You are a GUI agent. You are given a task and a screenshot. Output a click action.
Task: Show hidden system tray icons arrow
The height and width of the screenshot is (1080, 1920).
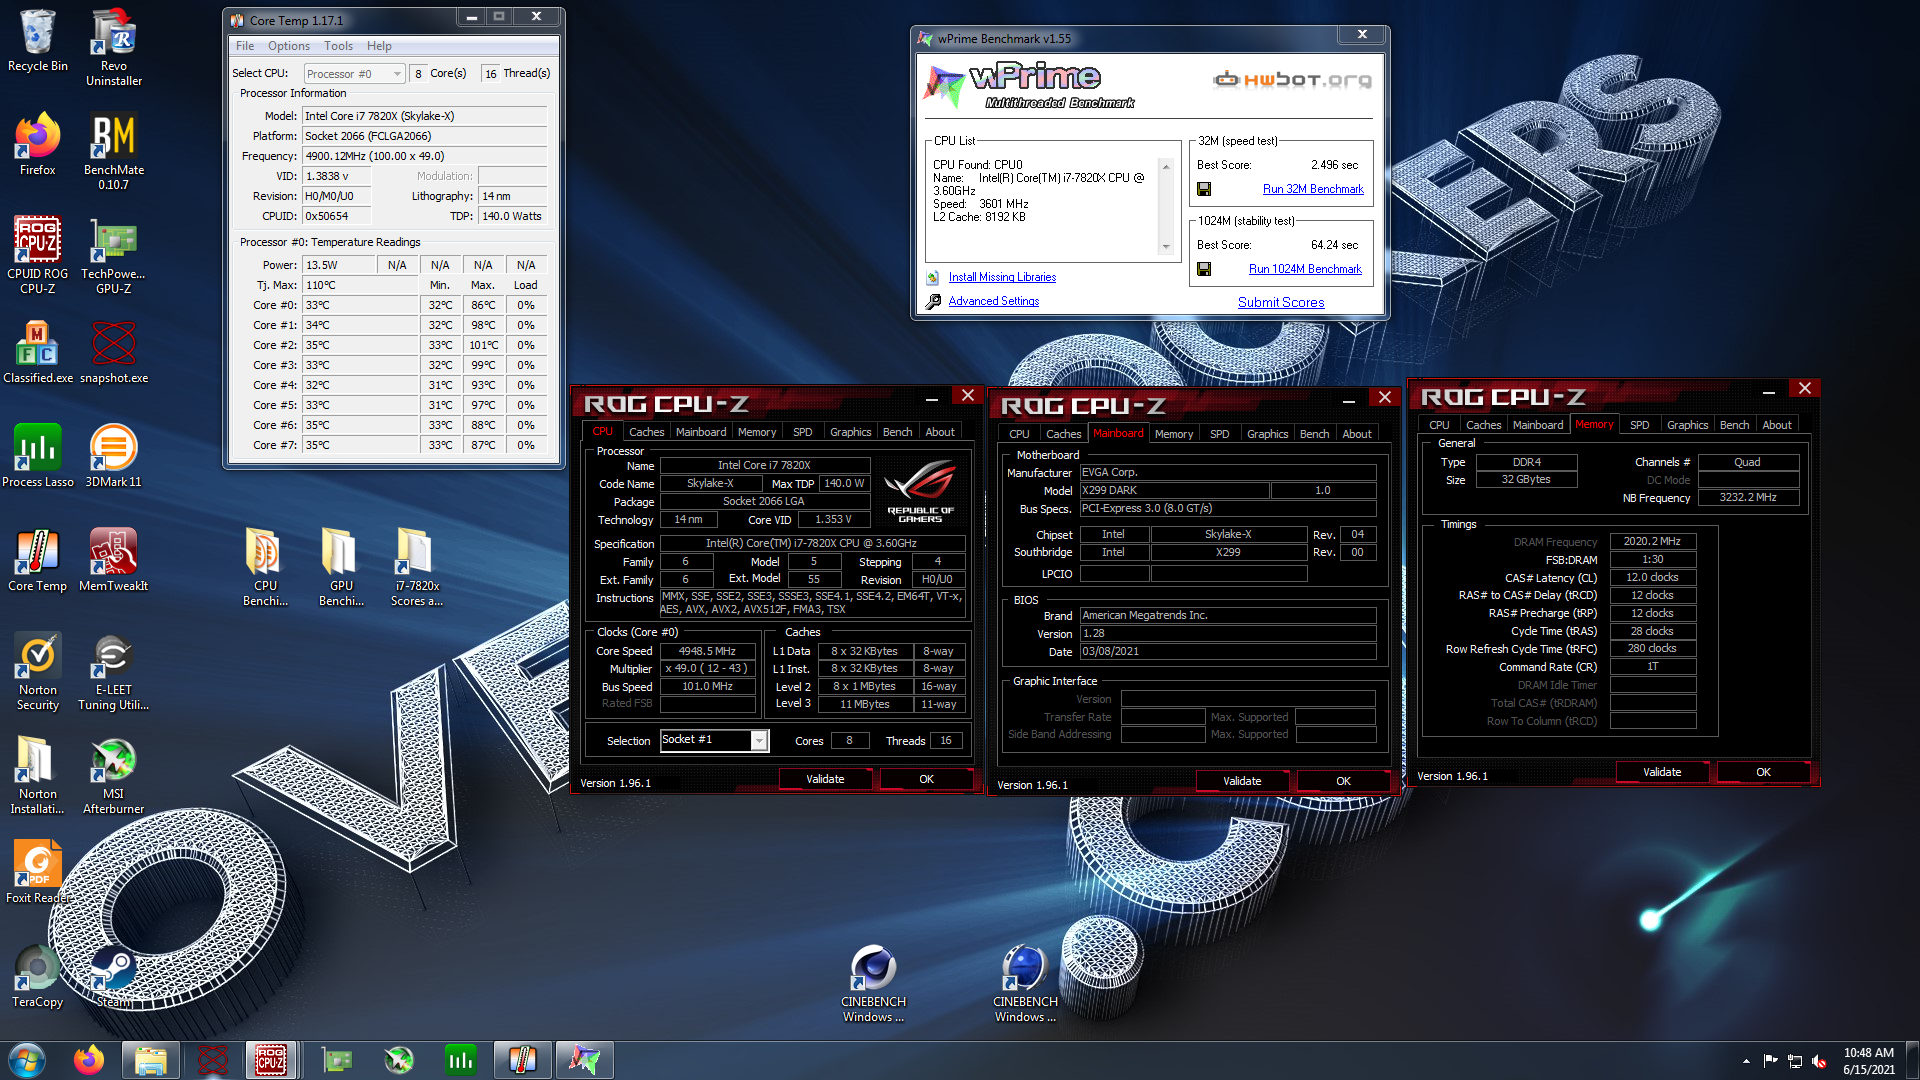click(x=1746, y=1061)
